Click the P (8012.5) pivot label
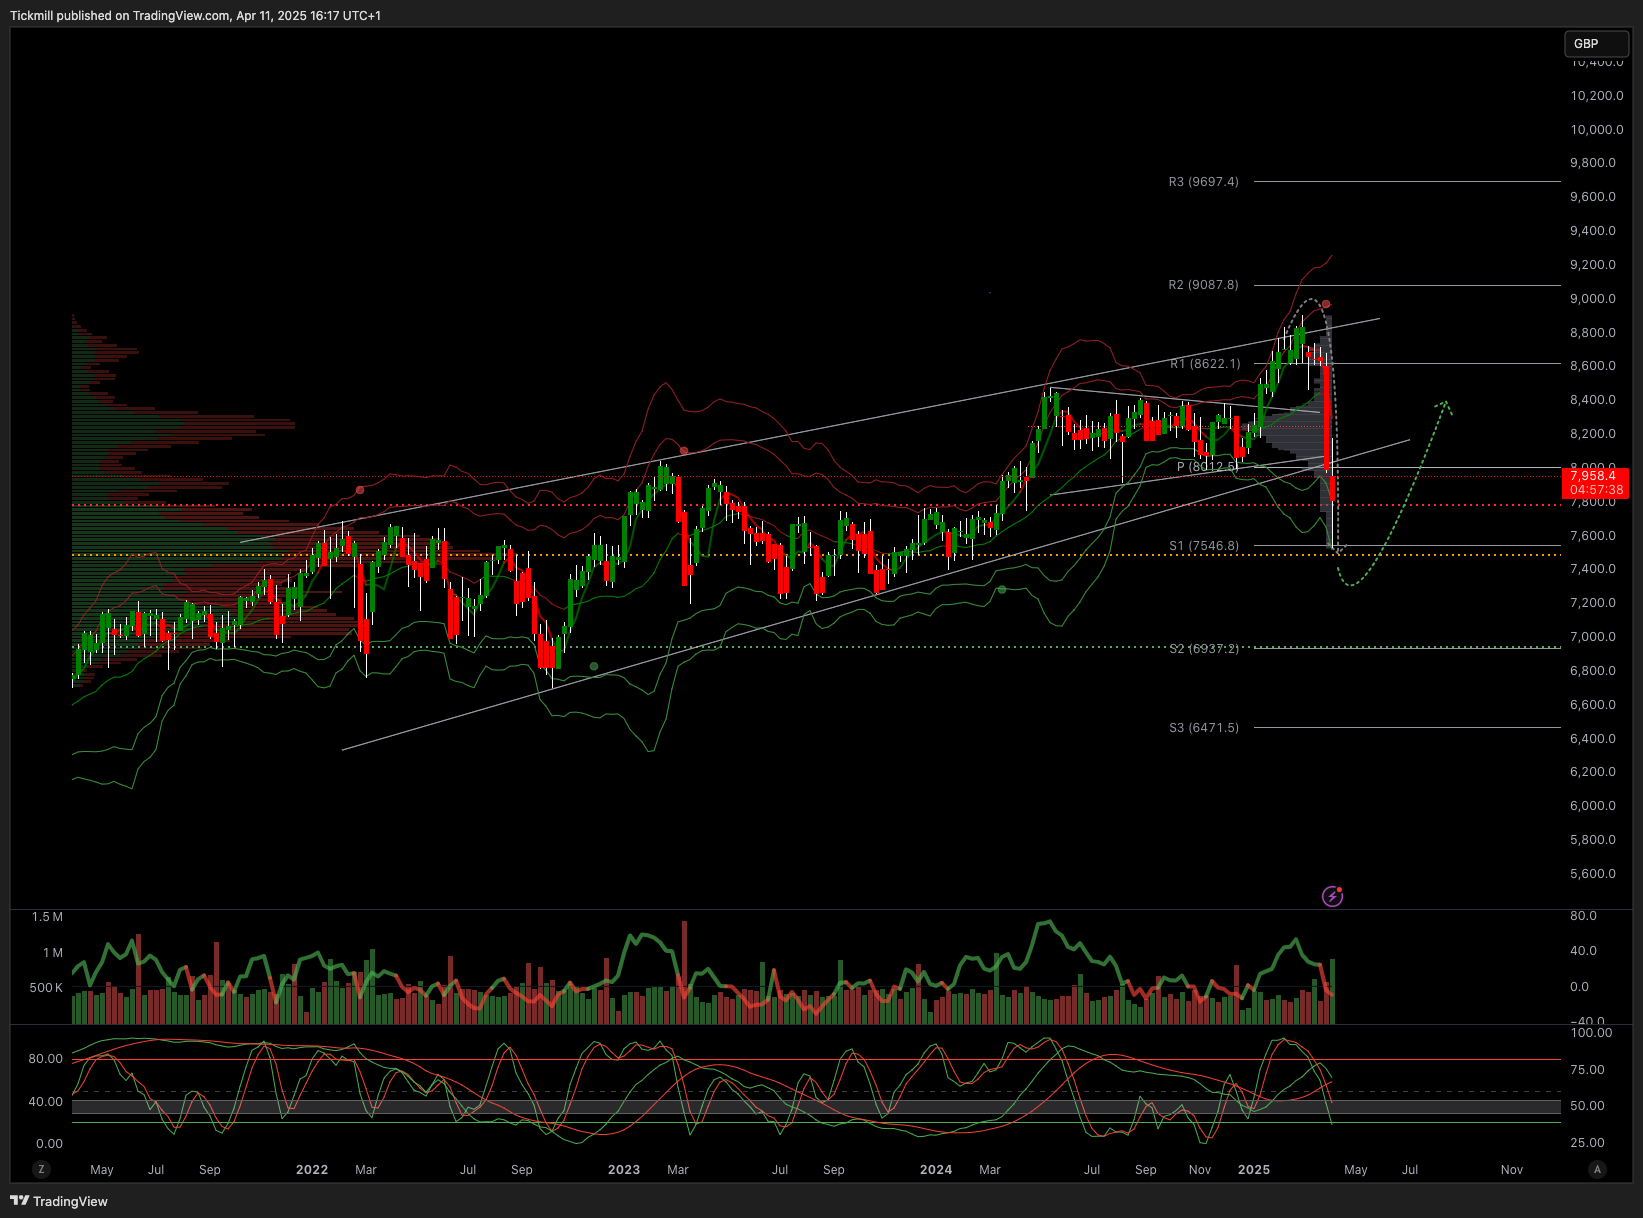Screen dimensions: 1643x1218 coord(1207,467)
